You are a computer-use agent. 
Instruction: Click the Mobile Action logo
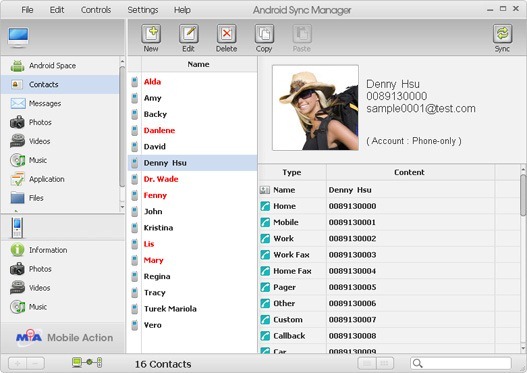click(65, 337)
